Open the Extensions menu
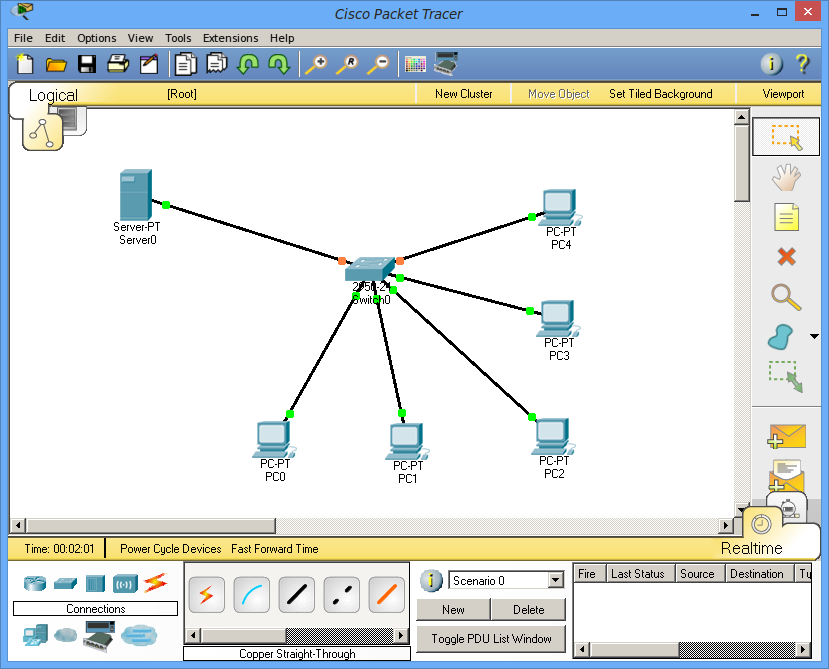829x669 pixels. tap(231, 38)
